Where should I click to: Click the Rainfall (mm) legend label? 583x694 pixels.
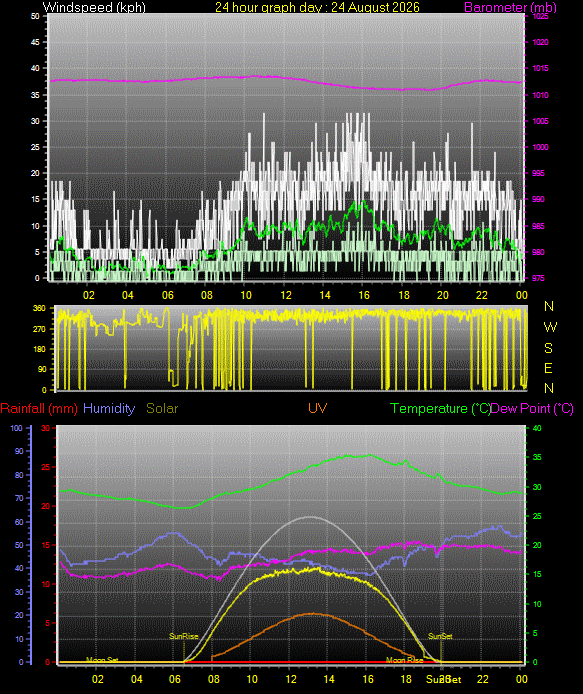click(39, 408)
